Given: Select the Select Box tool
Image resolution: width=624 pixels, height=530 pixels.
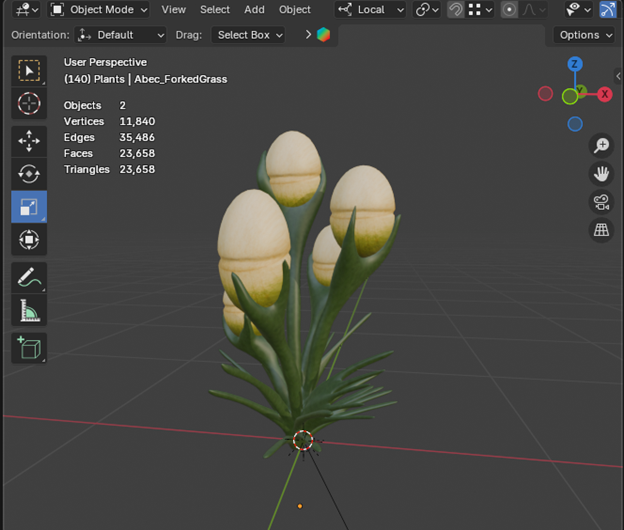Looking at the screenshot, I should coord(29,71).
